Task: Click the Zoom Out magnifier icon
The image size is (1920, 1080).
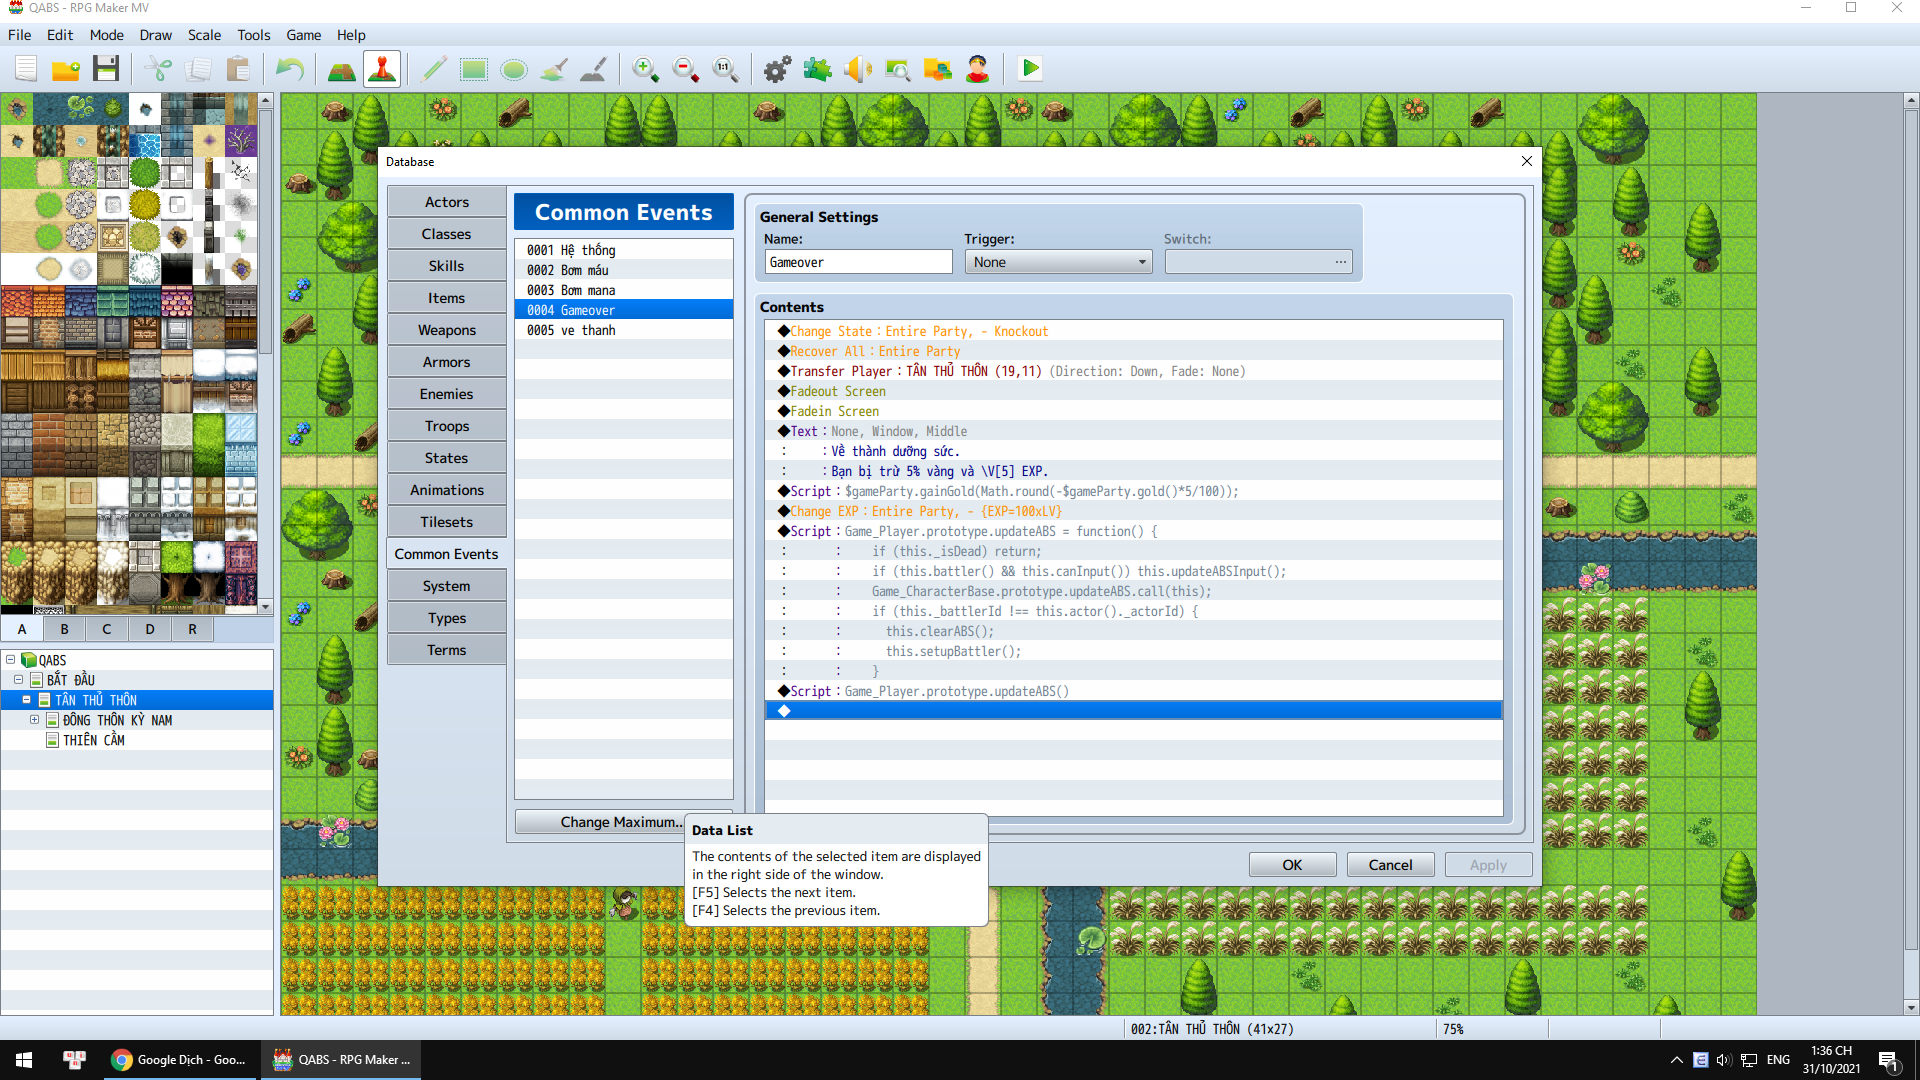Action: (x=686, y=69)
